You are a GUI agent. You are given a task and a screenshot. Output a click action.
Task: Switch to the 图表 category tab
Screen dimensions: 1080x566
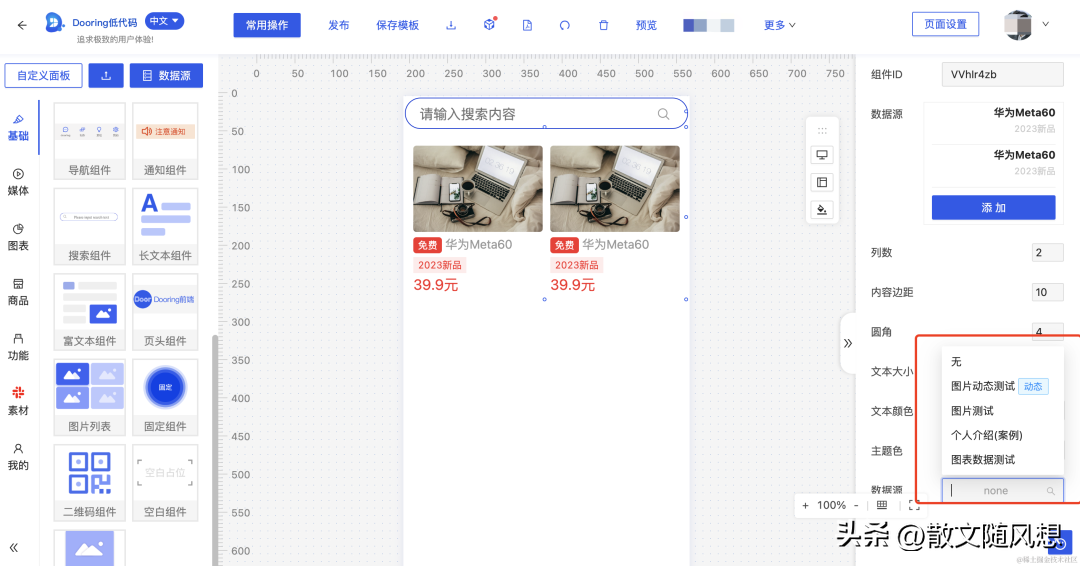click(x=18, y=238)
